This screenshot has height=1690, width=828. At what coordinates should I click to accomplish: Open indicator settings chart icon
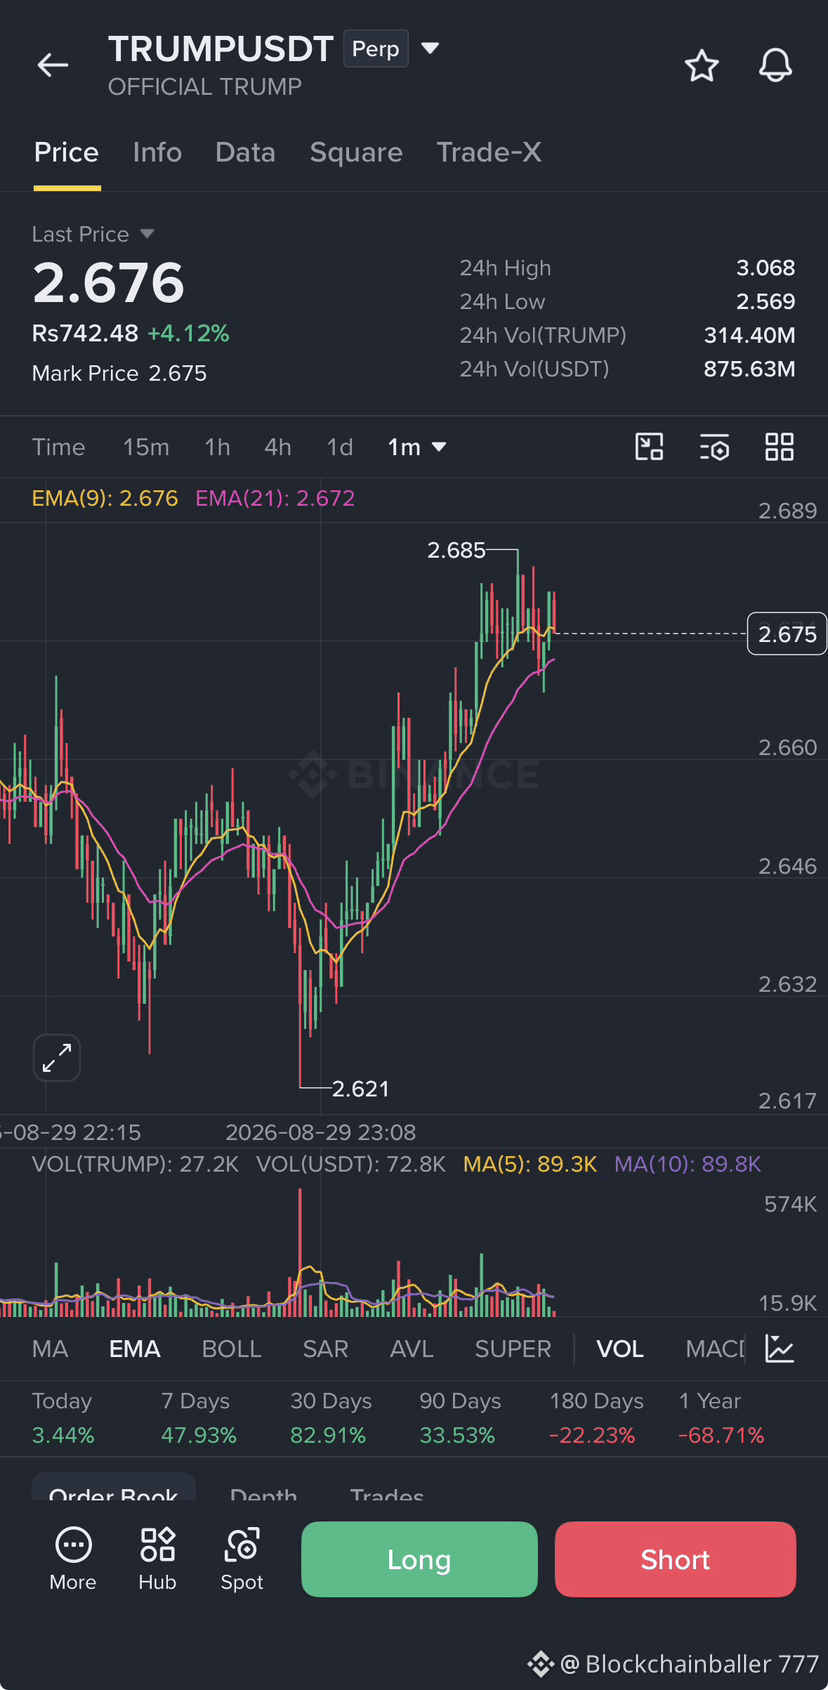(780, 1348)
